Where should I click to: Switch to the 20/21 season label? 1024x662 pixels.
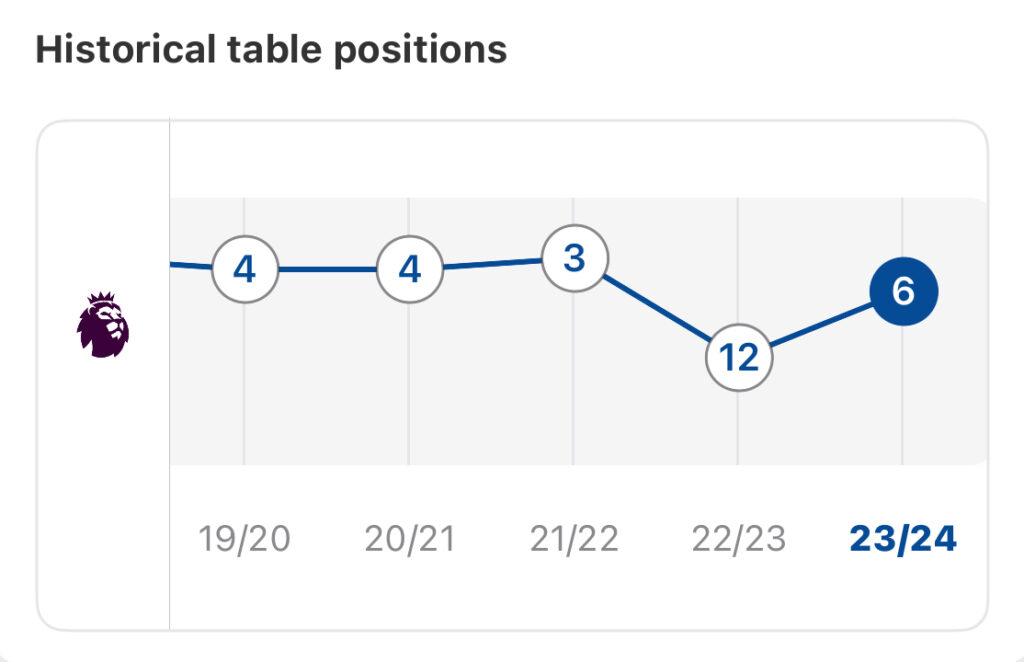click(409, 539)
